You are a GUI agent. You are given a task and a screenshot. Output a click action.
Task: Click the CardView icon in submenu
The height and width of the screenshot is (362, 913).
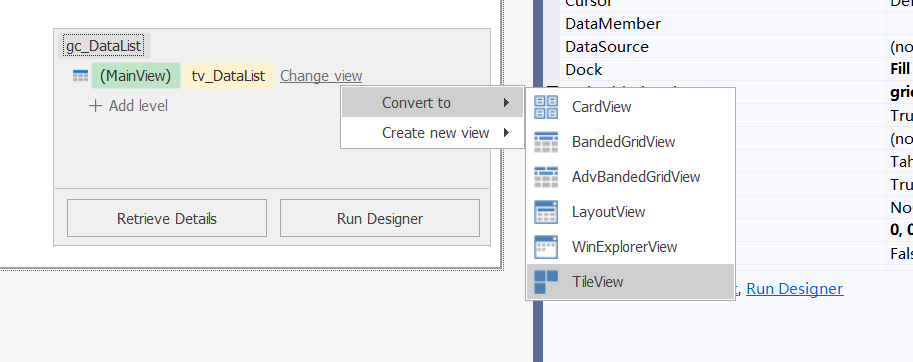(x=546, y=107)
